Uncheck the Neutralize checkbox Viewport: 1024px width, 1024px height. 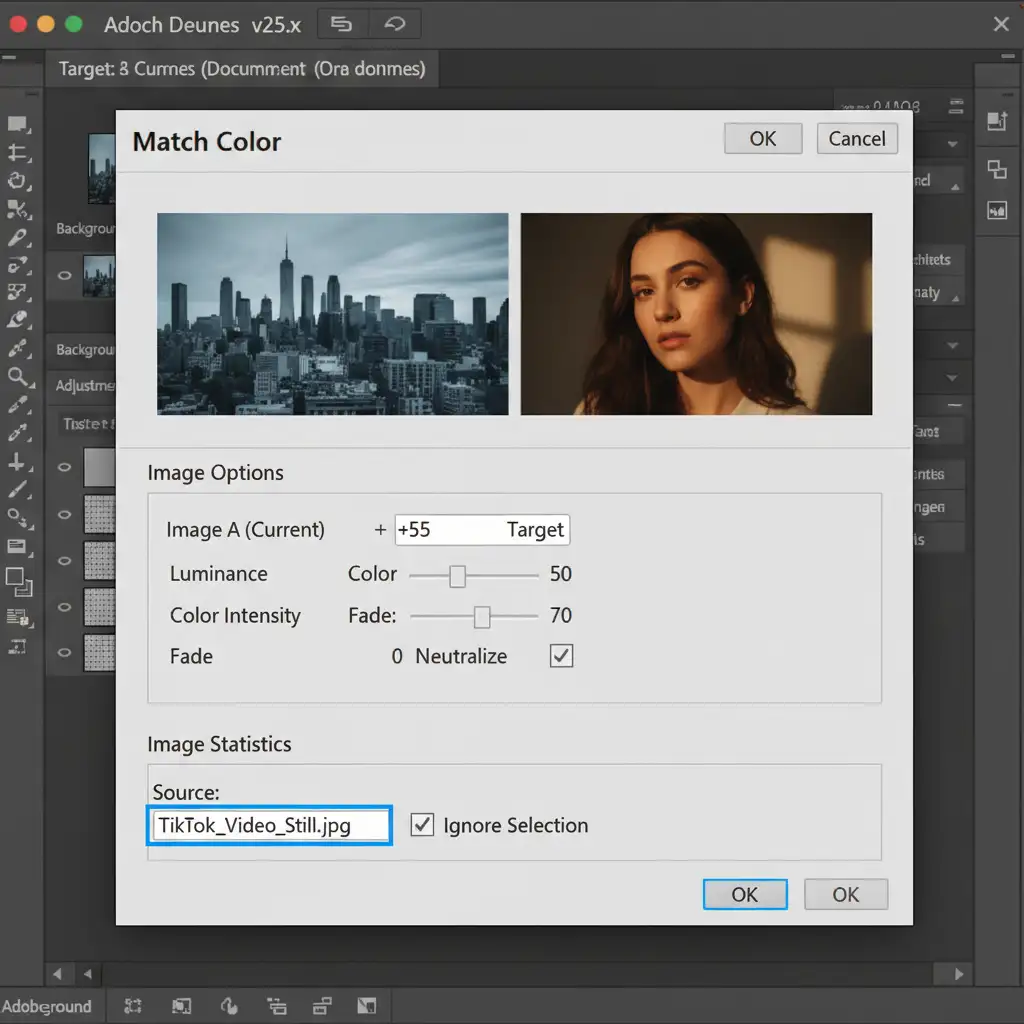[x=562, y=657]
